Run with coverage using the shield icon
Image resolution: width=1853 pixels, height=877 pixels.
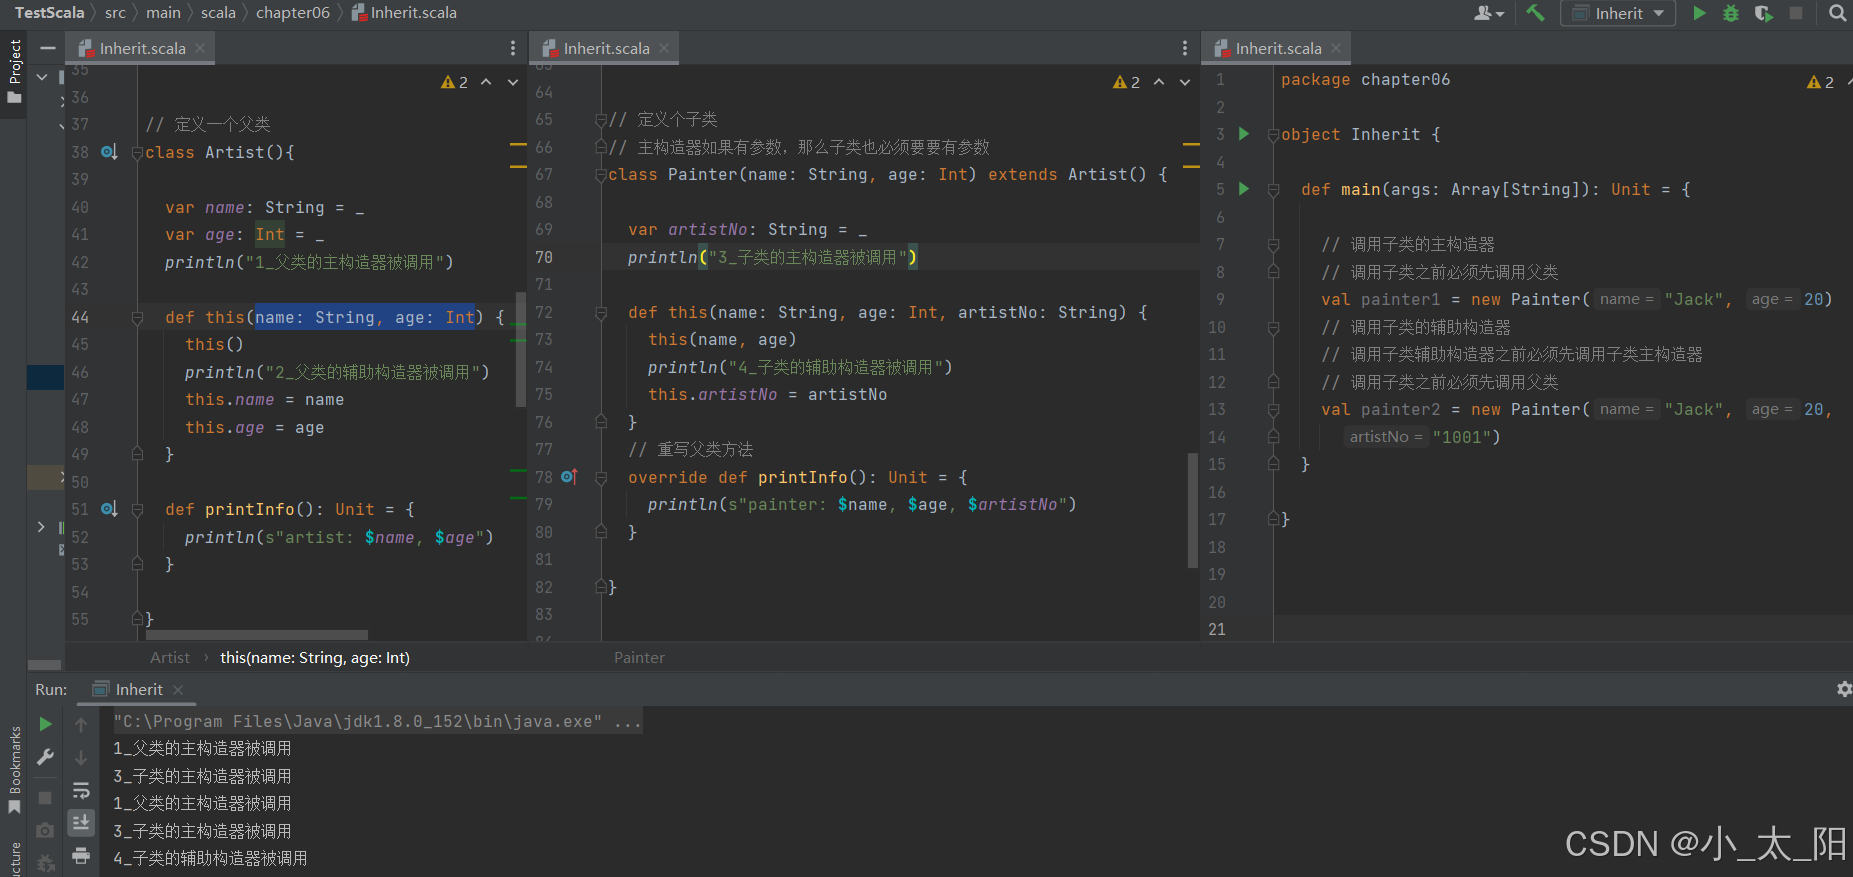coord(1763,13)
